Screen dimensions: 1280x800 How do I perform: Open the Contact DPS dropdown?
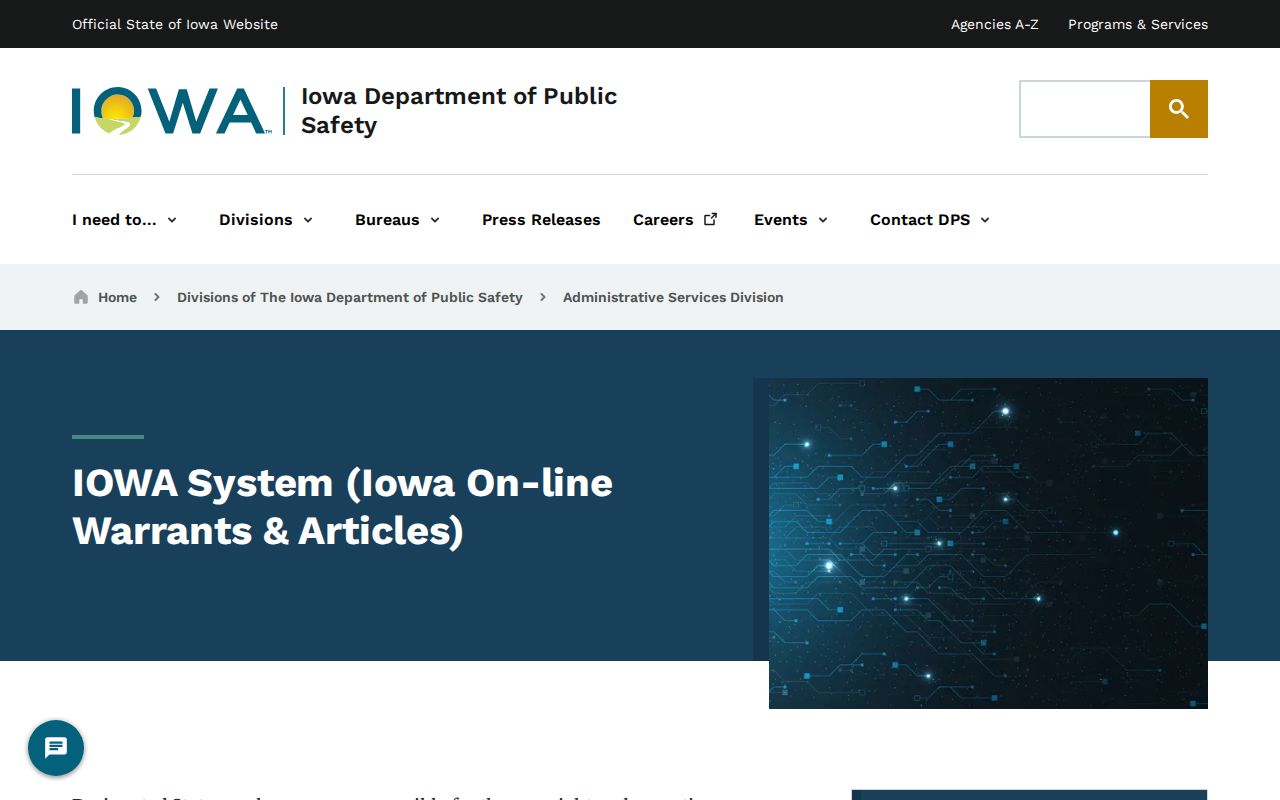click(x=930, y=220)
